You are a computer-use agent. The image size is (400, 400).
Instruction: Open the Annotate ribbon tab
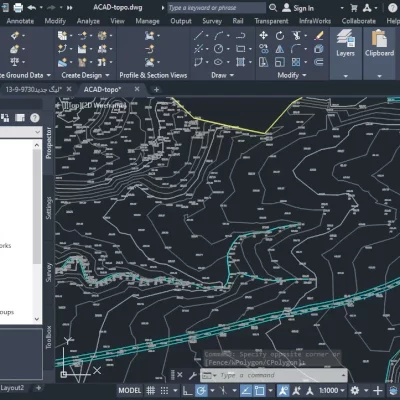(x=20, y=21)
